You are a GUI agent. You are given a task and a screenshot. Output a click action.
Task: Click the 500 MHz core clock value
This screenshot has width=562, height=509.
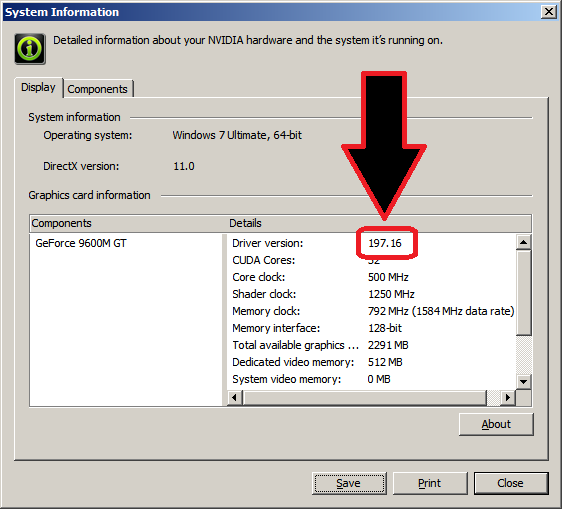[388, 277]
